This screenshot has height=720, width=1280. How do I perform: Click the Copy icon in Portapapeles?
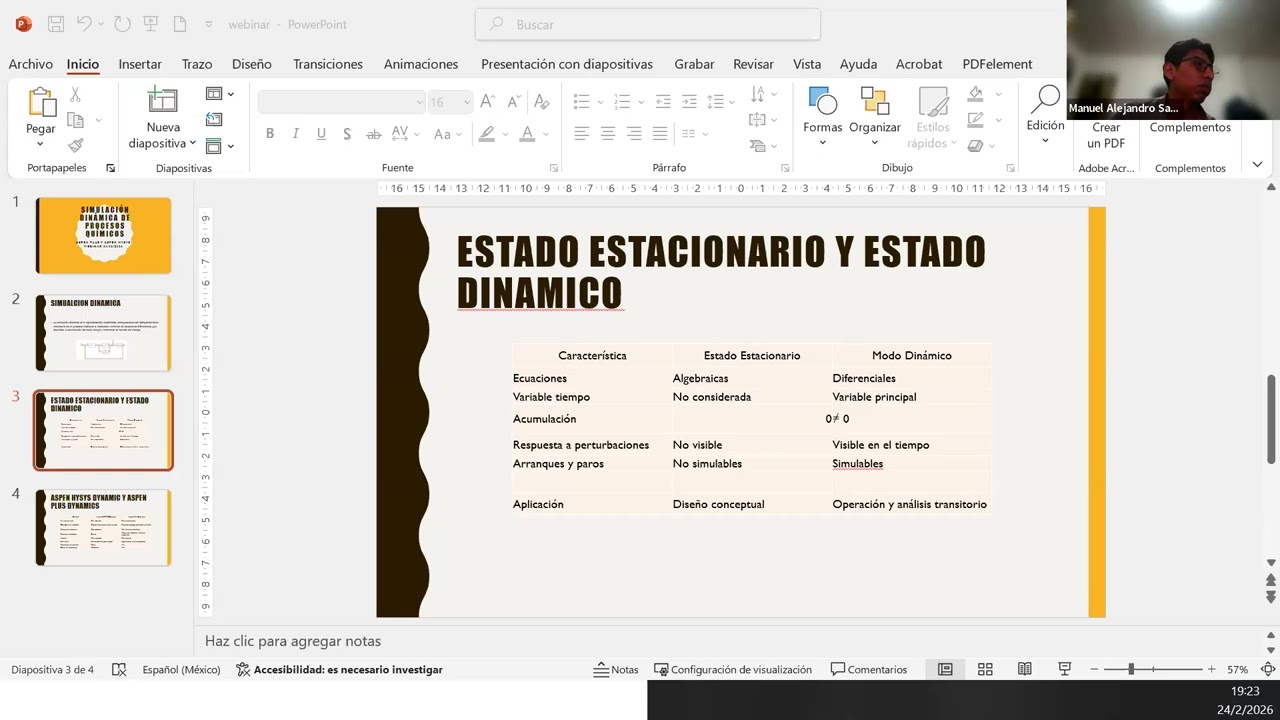coord(75,120)
